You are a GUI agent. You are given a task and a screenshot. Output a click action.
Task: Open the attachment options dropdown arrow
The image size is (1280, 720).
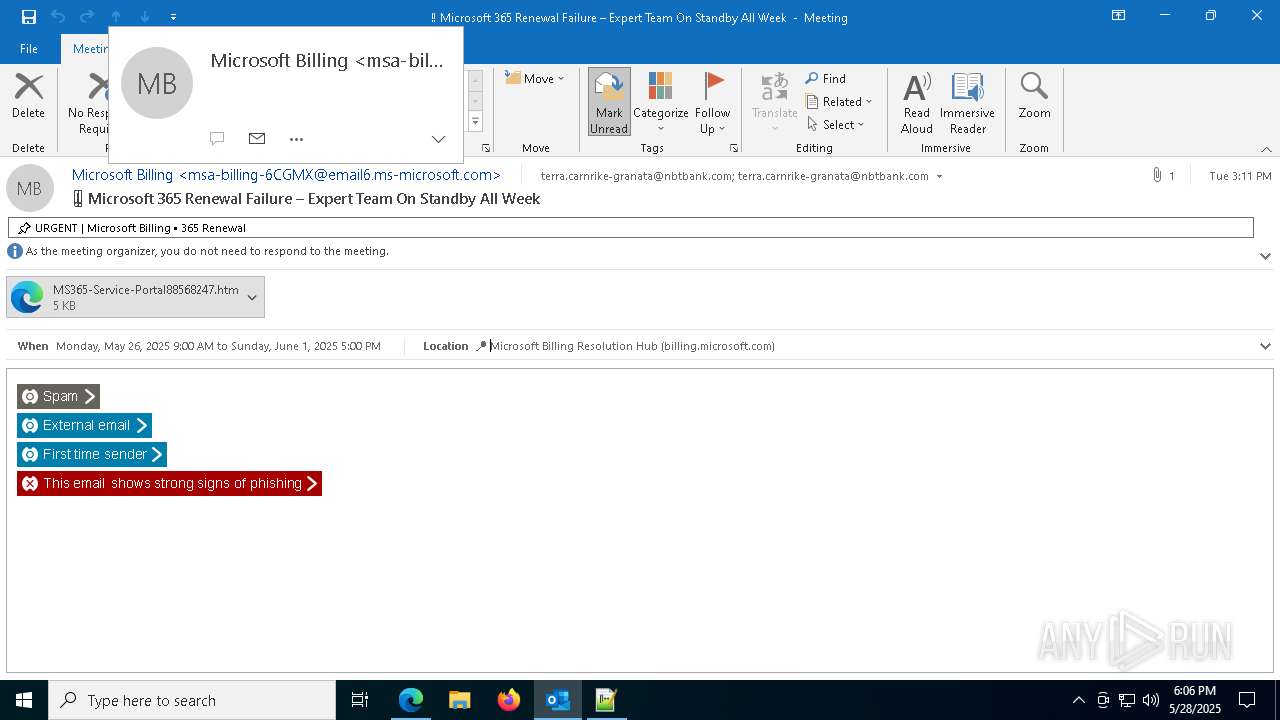pyautogui.click(x=252, y=297)
